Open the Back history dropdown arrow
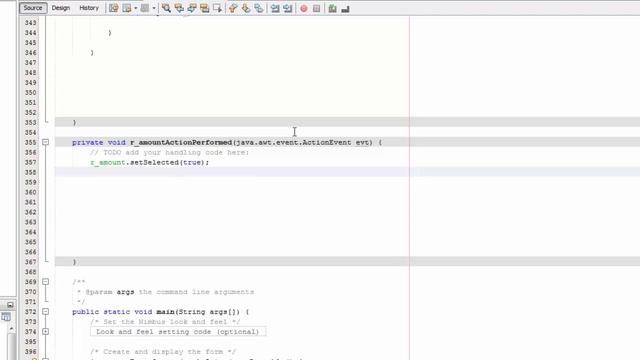The width and height of the screenshot is (640, 360). pyautogui.click(x=135, y=8)
